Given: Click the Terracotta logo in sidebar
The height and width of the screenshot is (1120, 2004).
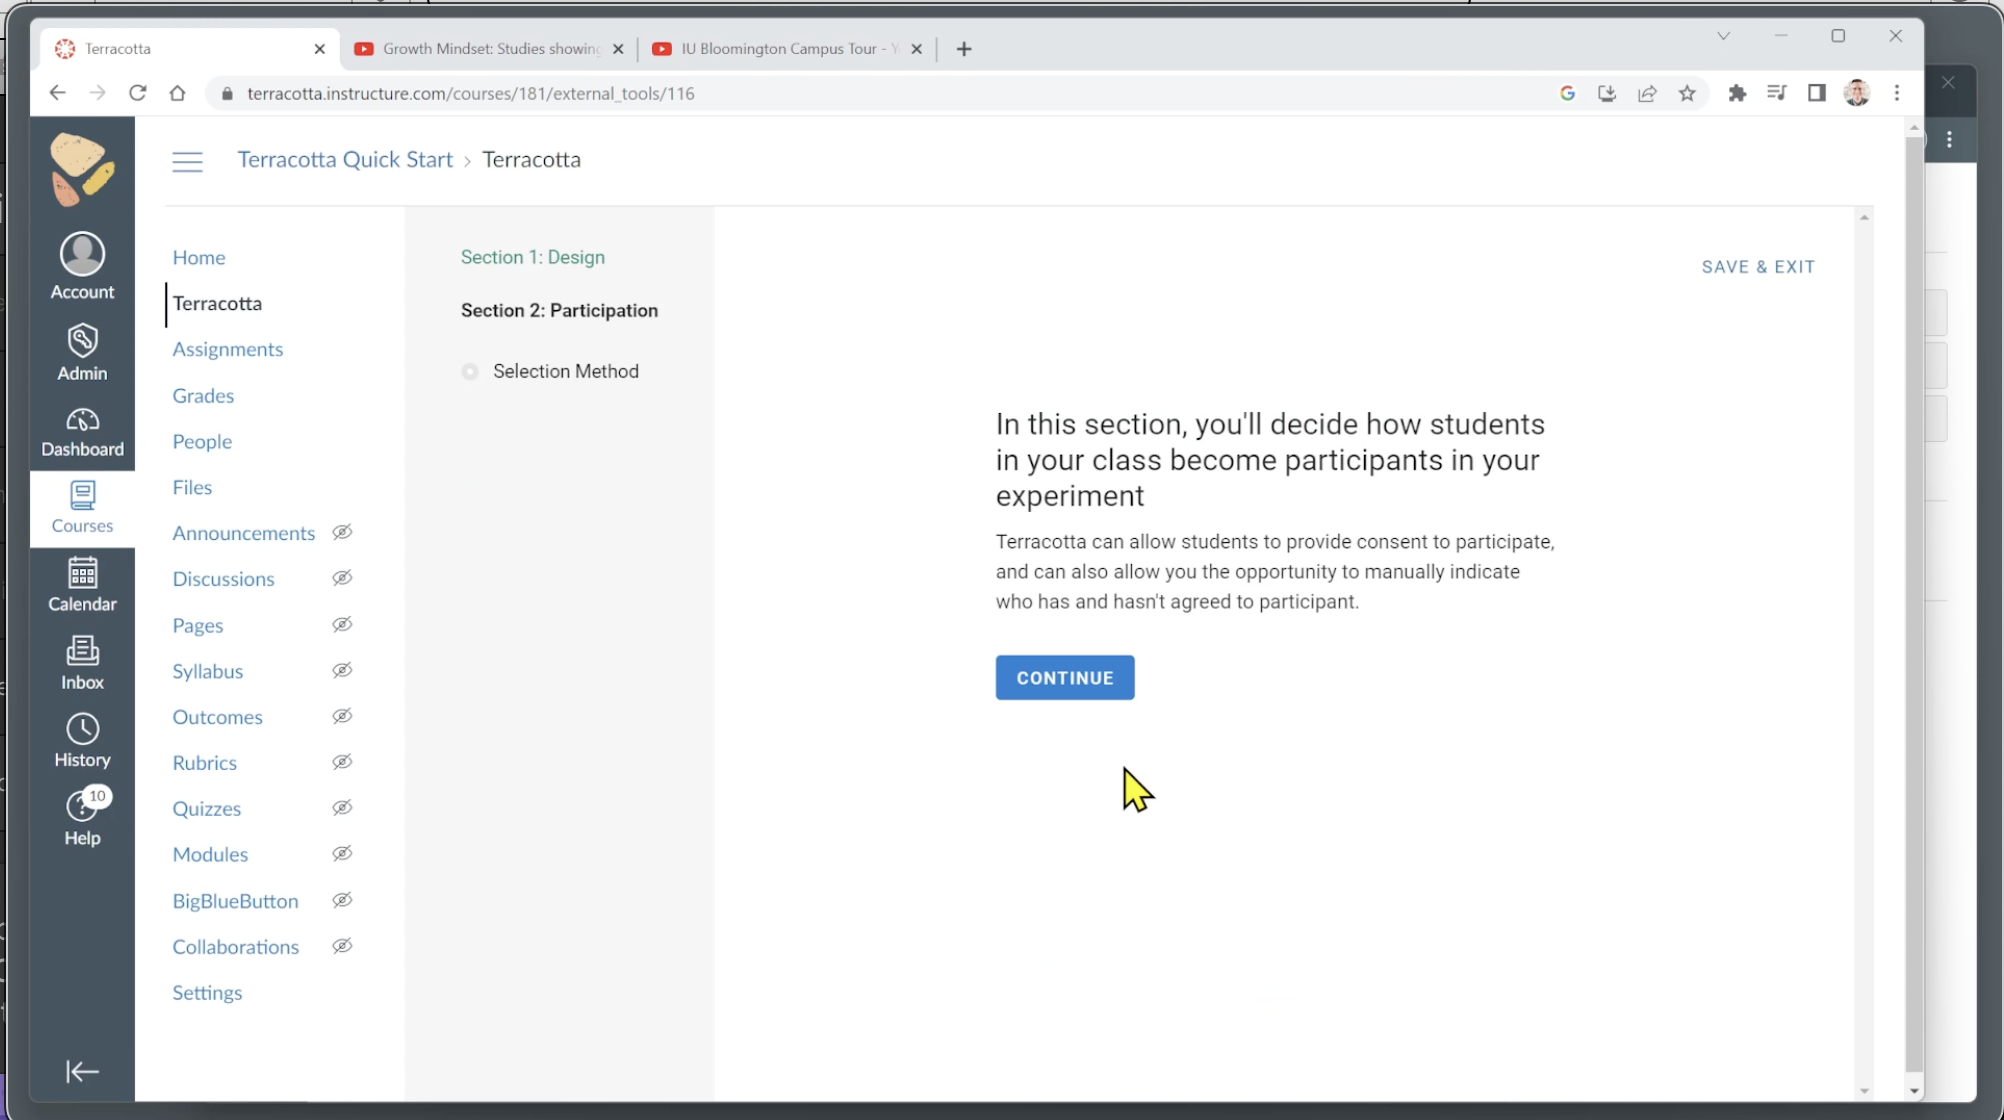Looking at the screenshot, I should pyautogui.click(x=82, y=169).
